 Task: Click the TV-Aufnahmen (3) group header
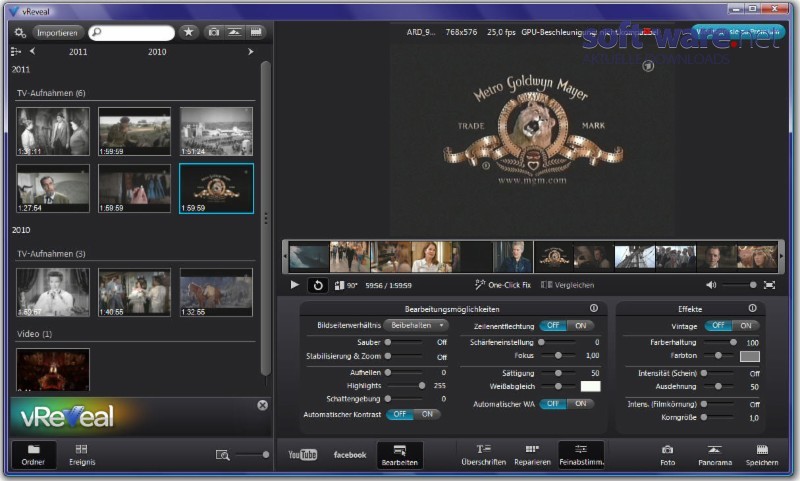pos(51,254)
